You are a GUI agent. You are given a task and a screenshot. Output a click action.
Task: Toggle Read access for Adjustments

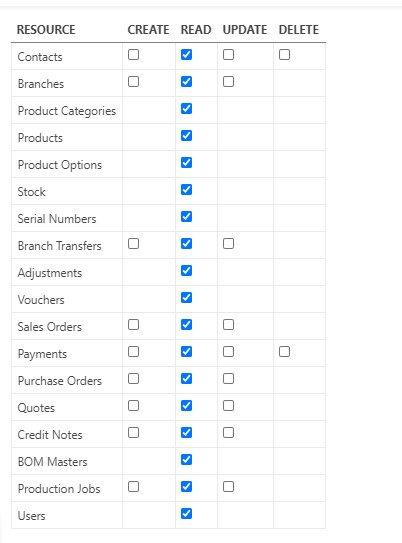point(186,271)
